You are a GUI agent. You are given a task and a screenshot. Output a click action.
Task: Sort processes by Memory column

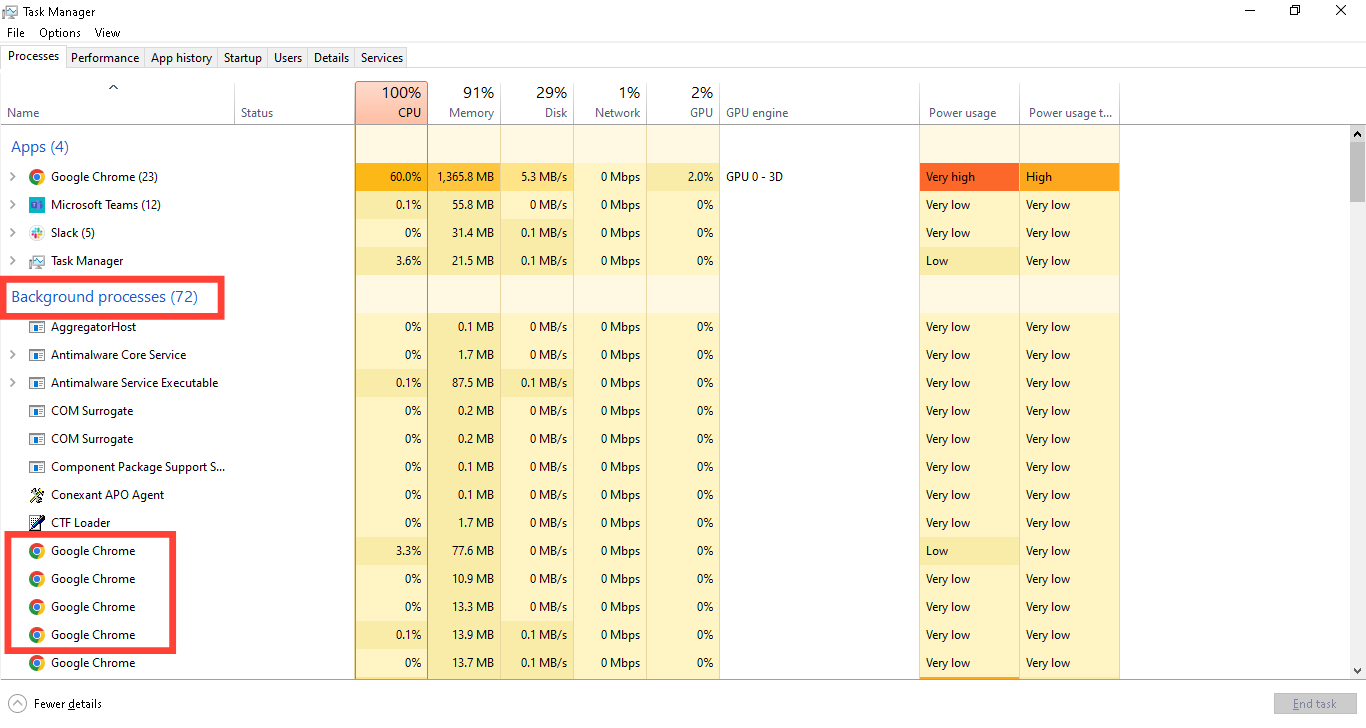pos(464,103)
